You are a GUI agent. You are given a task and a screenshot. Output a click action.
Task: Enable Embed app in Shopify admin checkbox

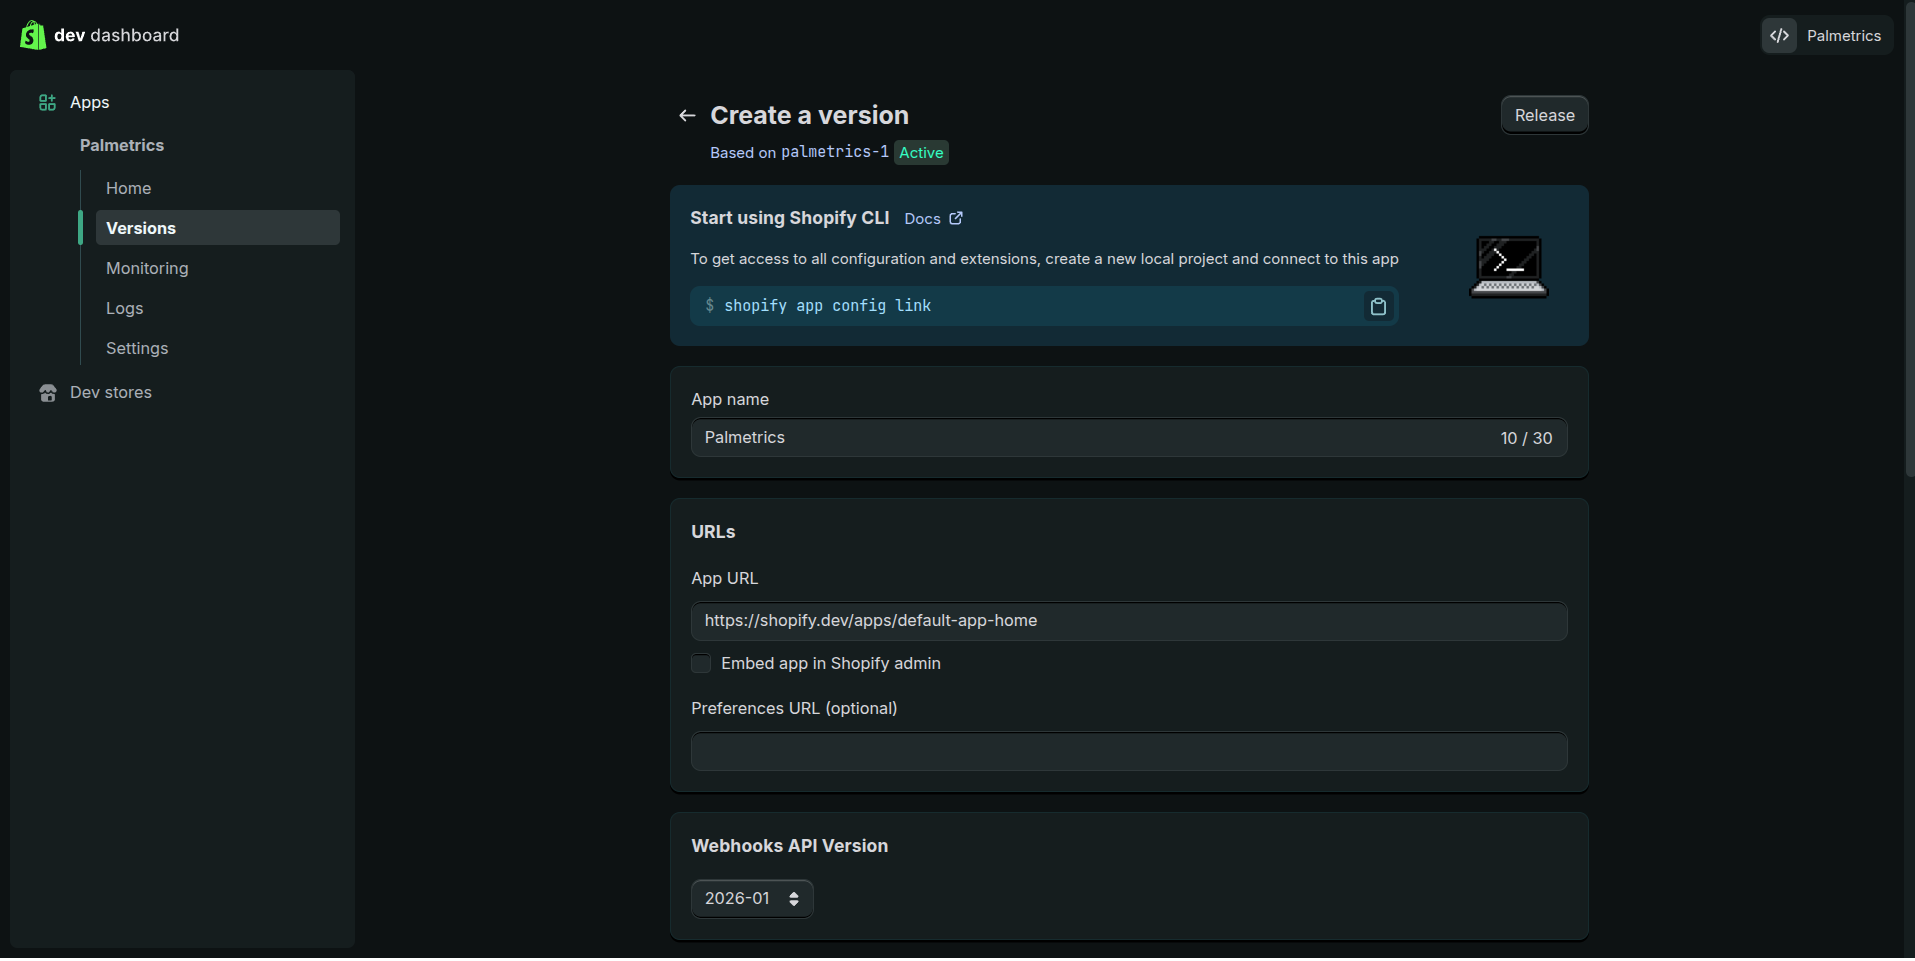click(x=701, y=664)
